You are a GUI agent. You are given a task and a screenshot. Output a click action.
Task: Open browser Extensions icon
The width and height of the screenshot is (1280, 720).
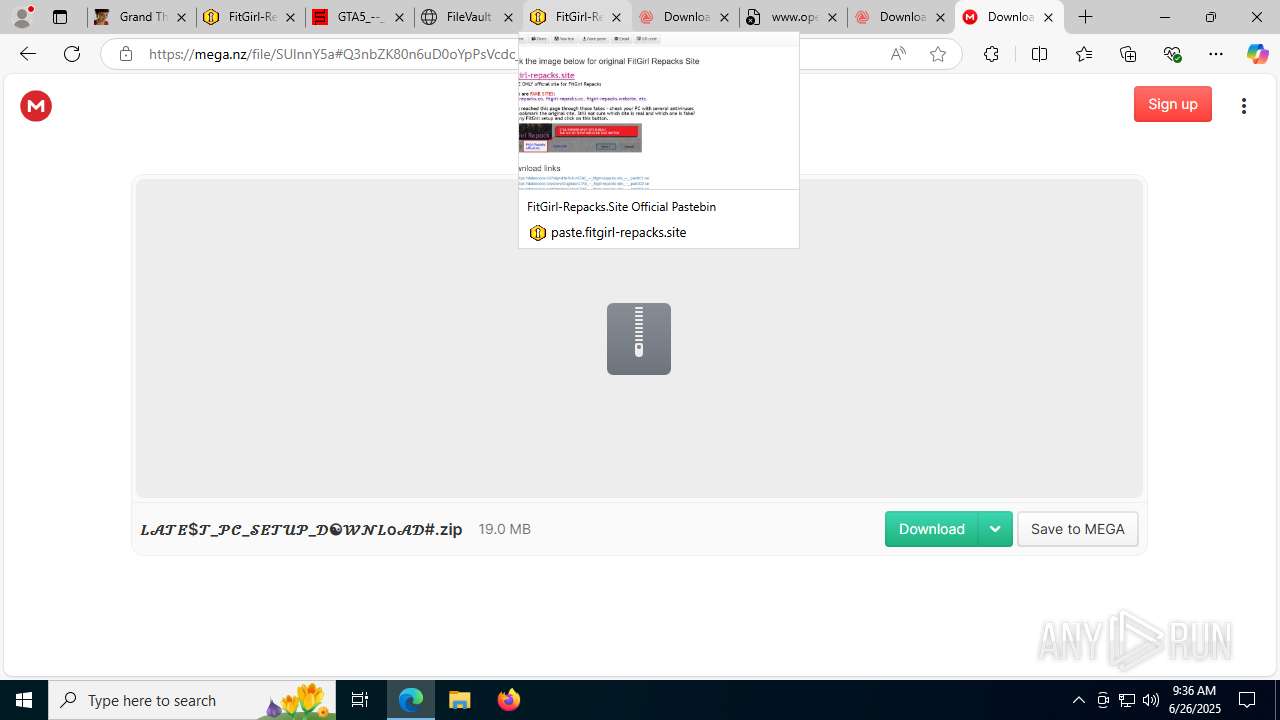tap(991, 54)
